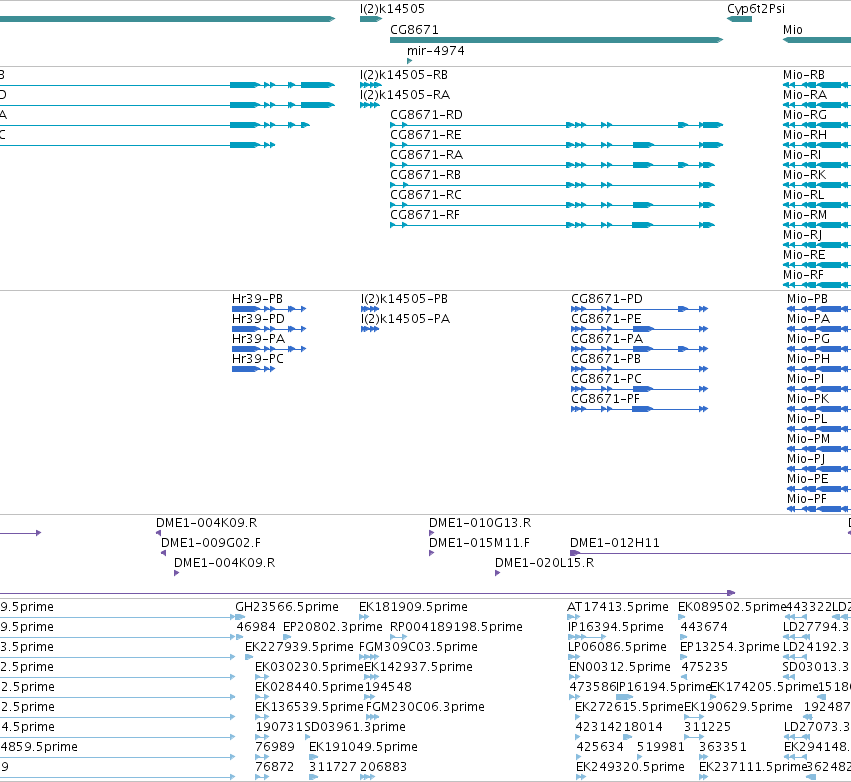Click protein CG8671-PB
Image resolution: width=851 pixels, height=782 pixels.
click(x=606, y=359)
